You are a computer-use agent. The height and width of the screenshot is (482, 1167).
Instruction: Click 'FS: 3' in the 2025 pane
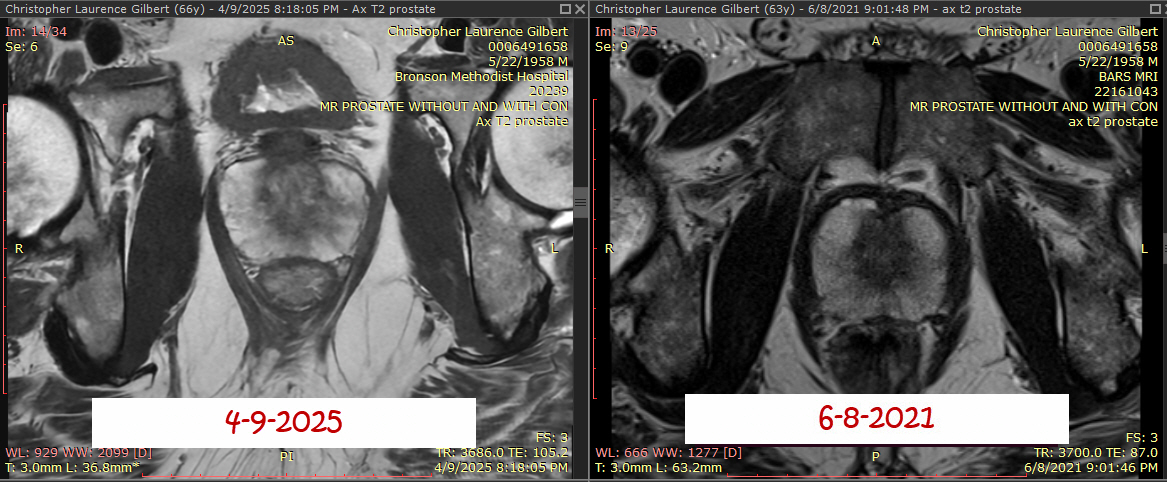click(x=552, y=437)
